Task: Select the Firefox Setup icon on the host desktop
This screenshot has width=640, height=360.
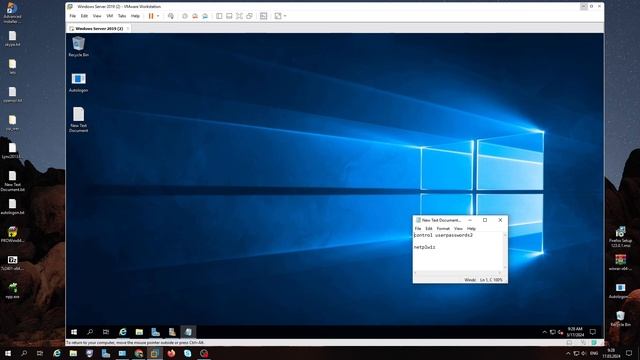Action: tap(620, 237)
